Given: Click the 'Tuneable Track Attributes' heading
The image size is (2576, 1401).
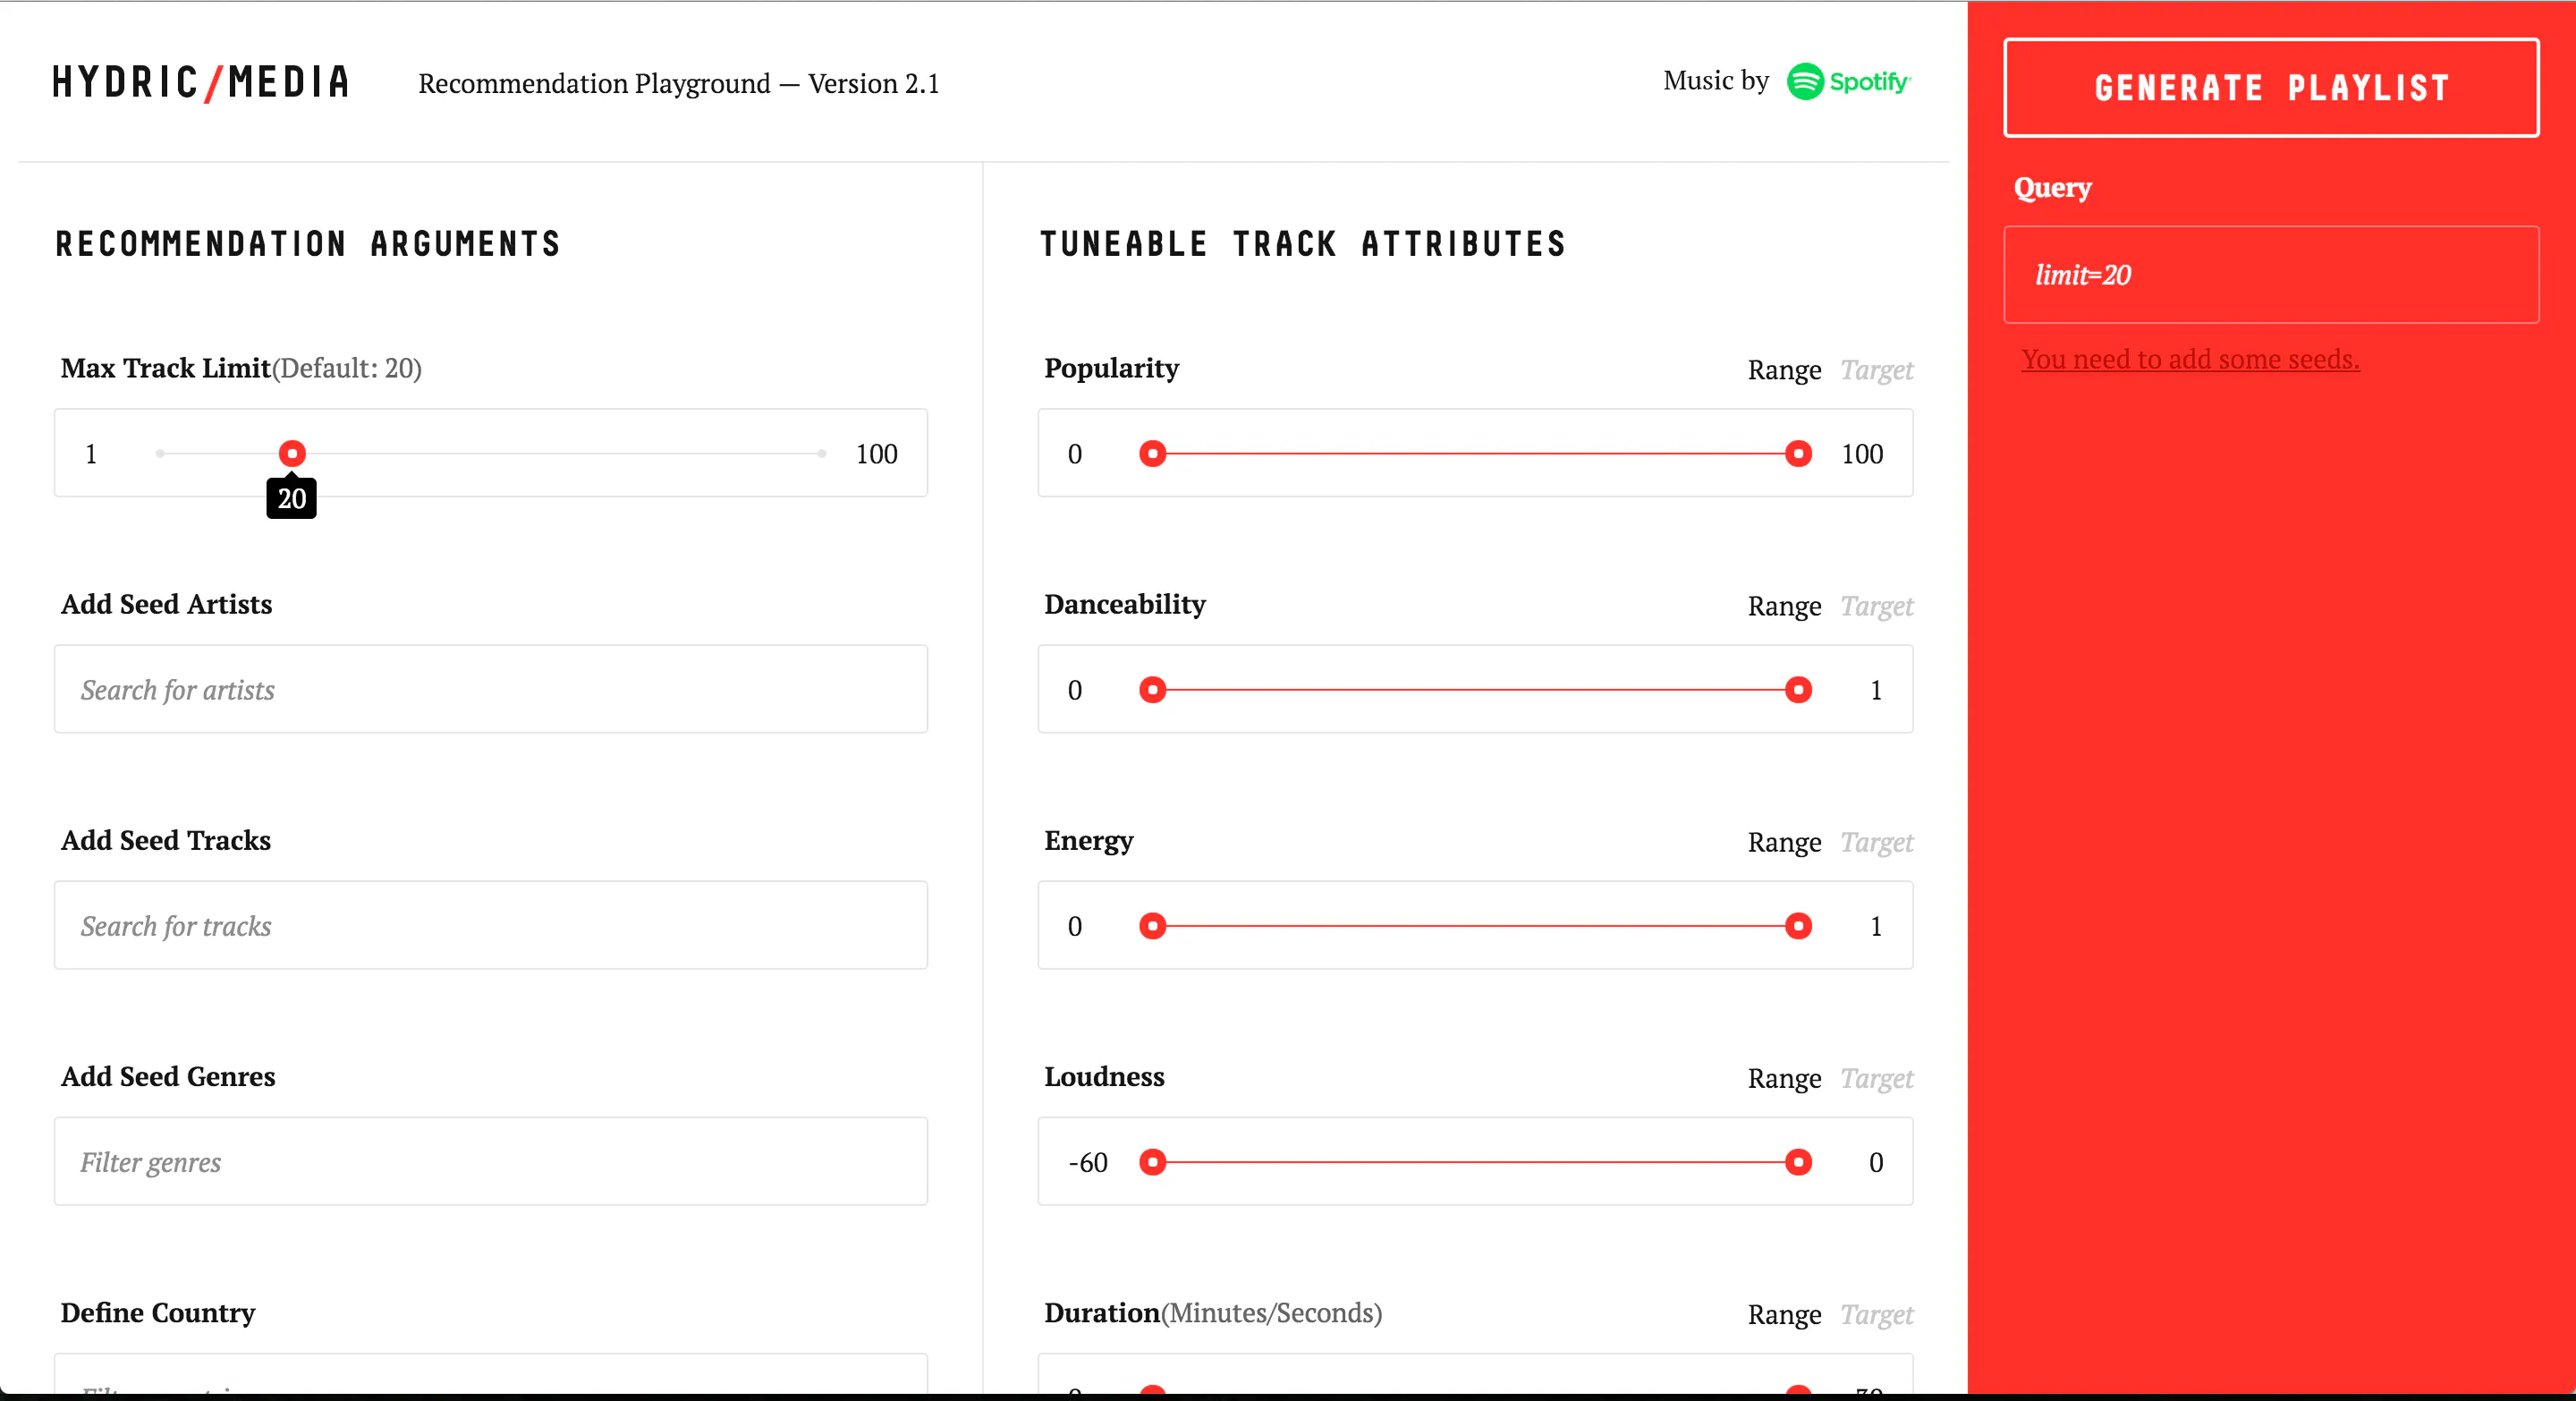Looking at the screenshot, I should click(x=1303, y=244).
